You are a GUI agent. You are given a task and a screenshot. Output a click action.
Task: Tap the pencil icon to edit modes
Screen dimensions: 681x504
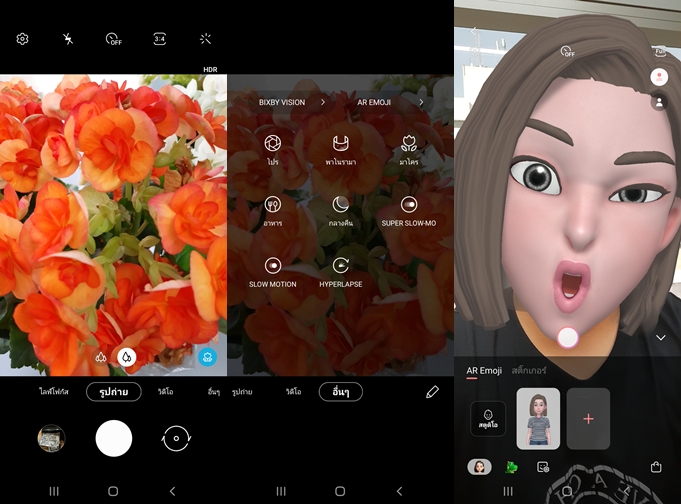point(432,392)
